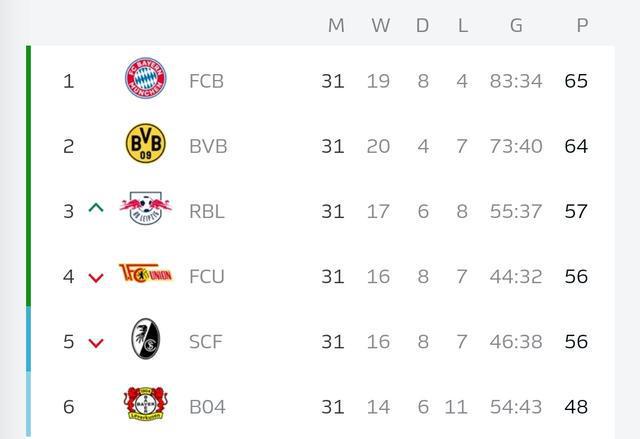Open the FCB team link
Image resolution: width=640 pixels, height=439 pixels.
pyautogui.click(x=206, y=81)
